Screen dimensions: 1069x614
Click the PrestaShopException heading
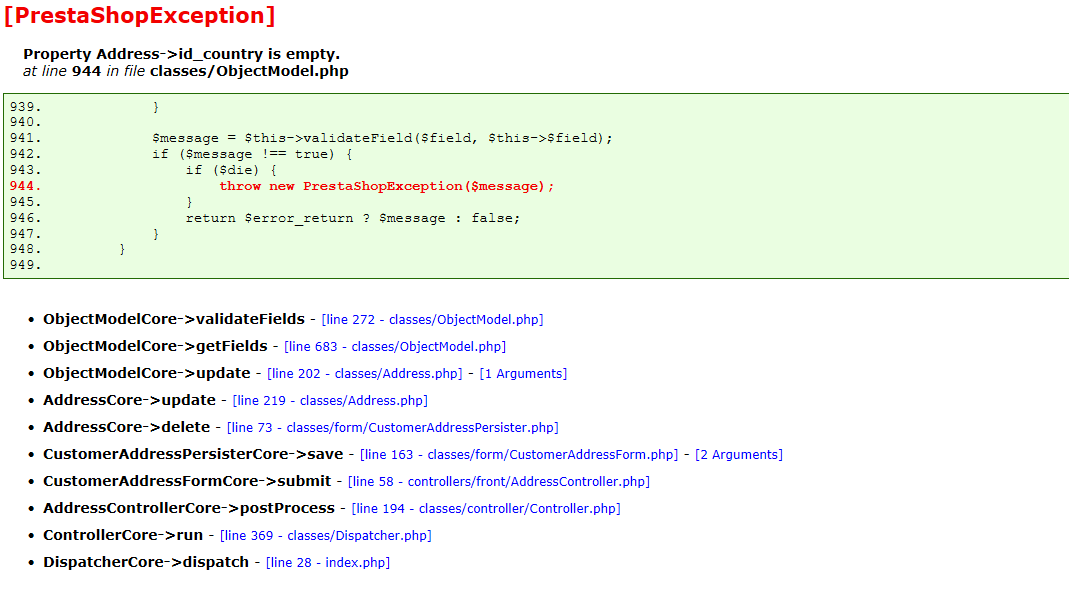click(x=140, y=16)
